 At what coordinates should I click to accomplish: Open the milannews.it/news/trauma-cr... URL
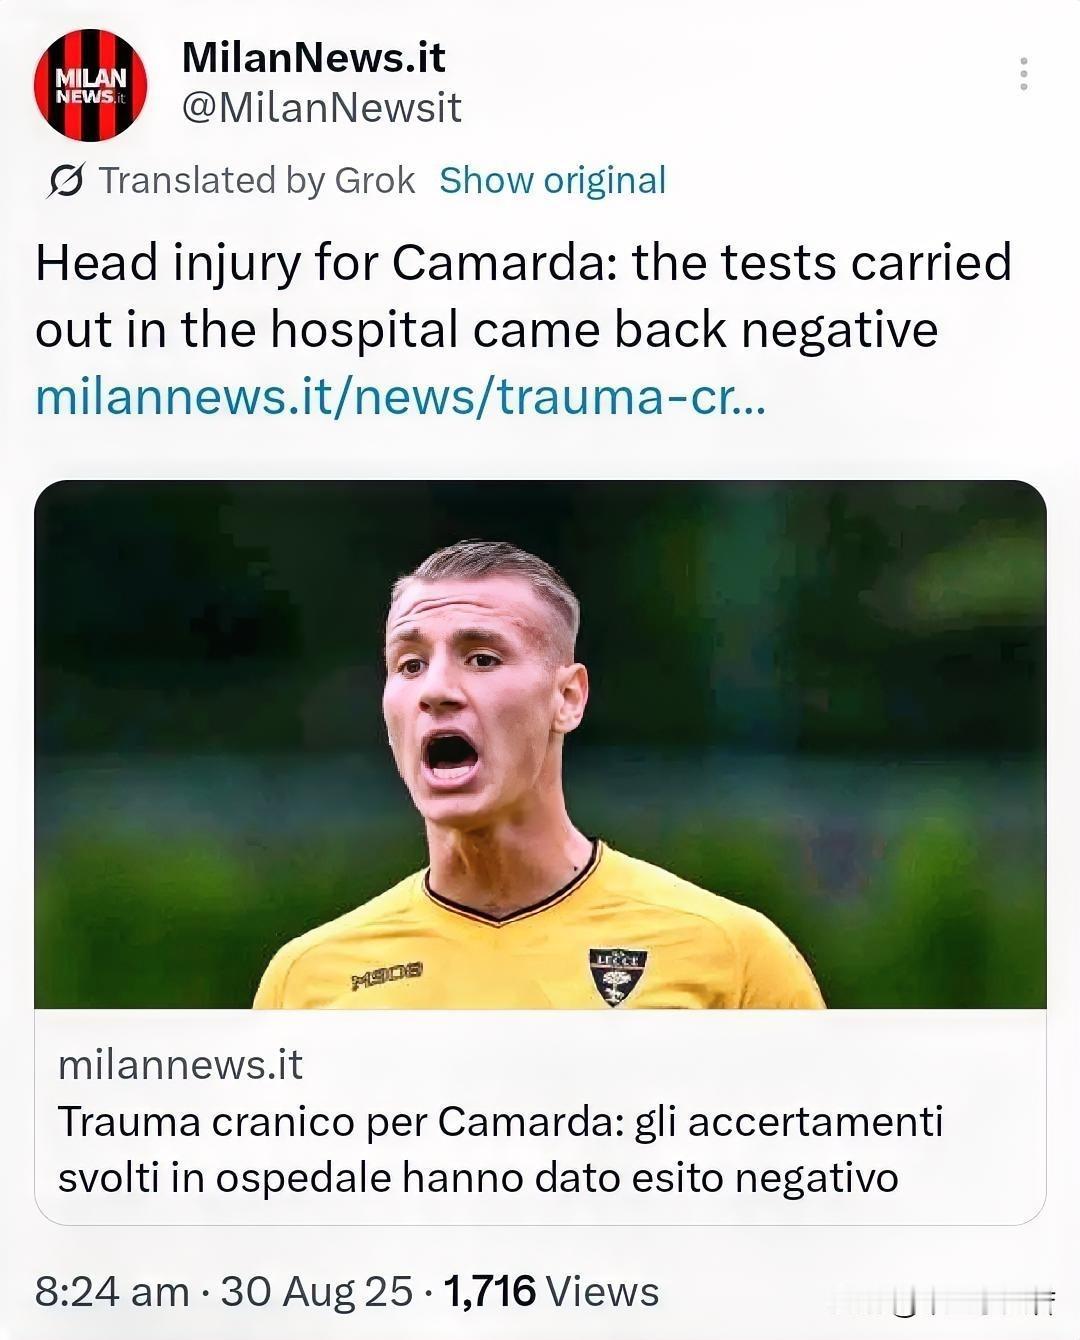tap(400, 396)
